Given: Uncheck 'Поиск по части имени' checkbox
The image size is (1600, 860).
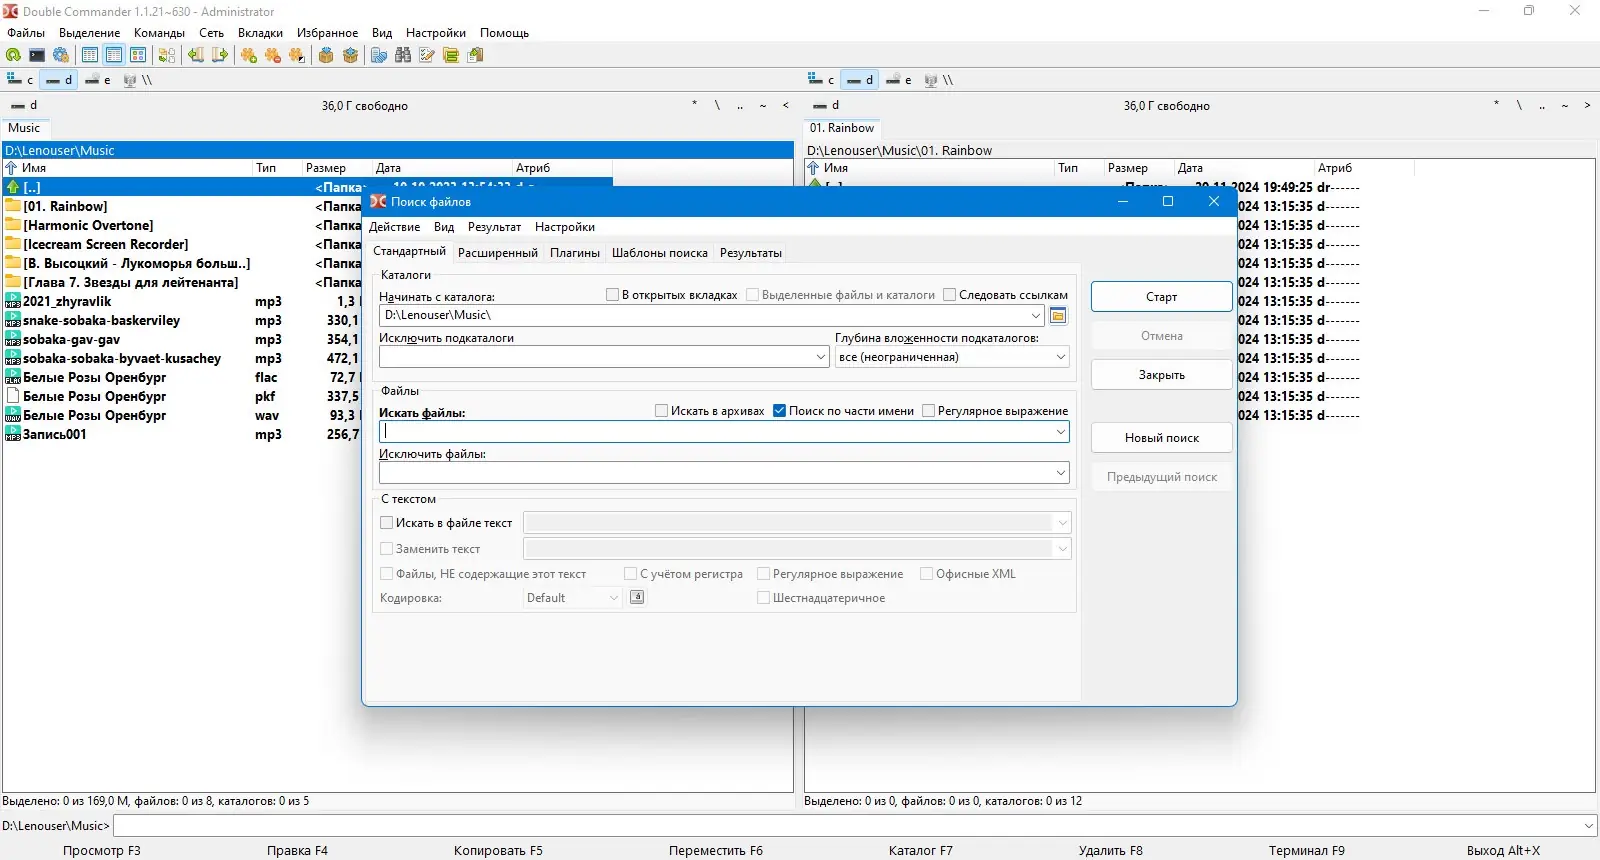Looking at the screenshot, I should tap(779, 411).
